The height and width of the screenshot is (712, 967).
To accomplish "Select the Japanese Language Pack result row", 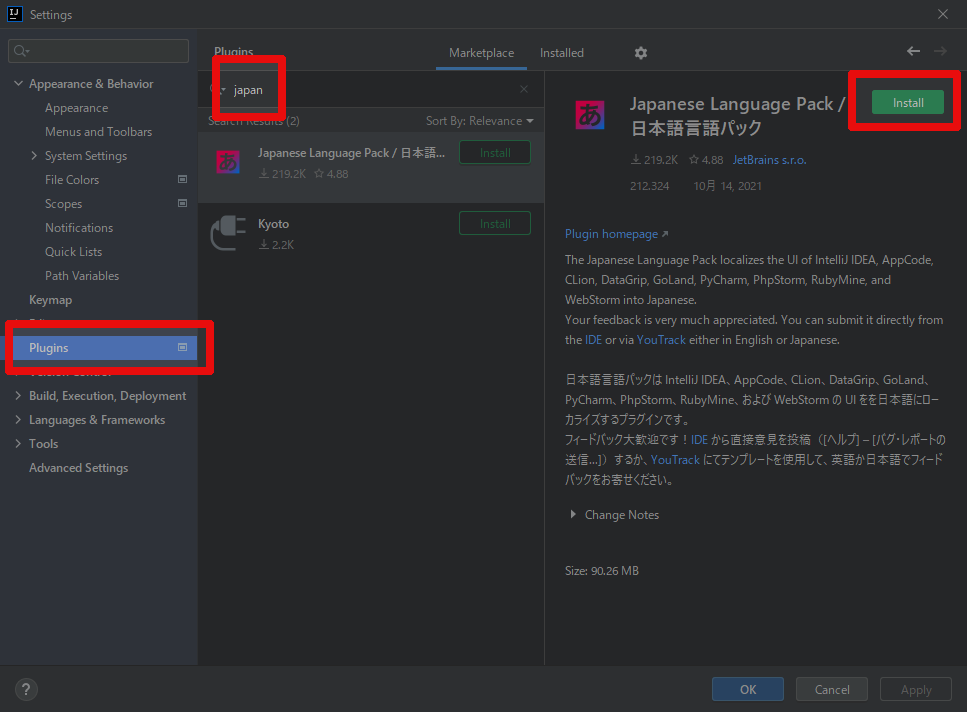I will coord(371,167).
